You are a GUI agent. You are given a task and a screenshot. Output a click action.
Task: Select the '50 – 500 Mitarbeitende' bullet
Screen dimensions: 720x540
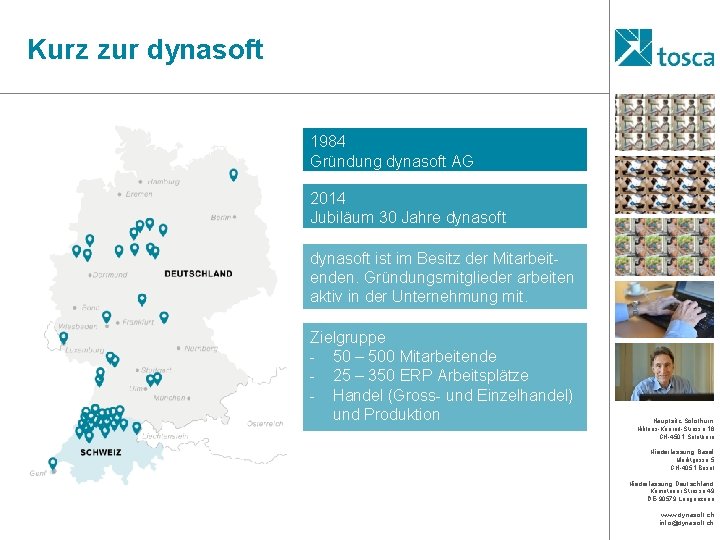[x=415, y=356]
